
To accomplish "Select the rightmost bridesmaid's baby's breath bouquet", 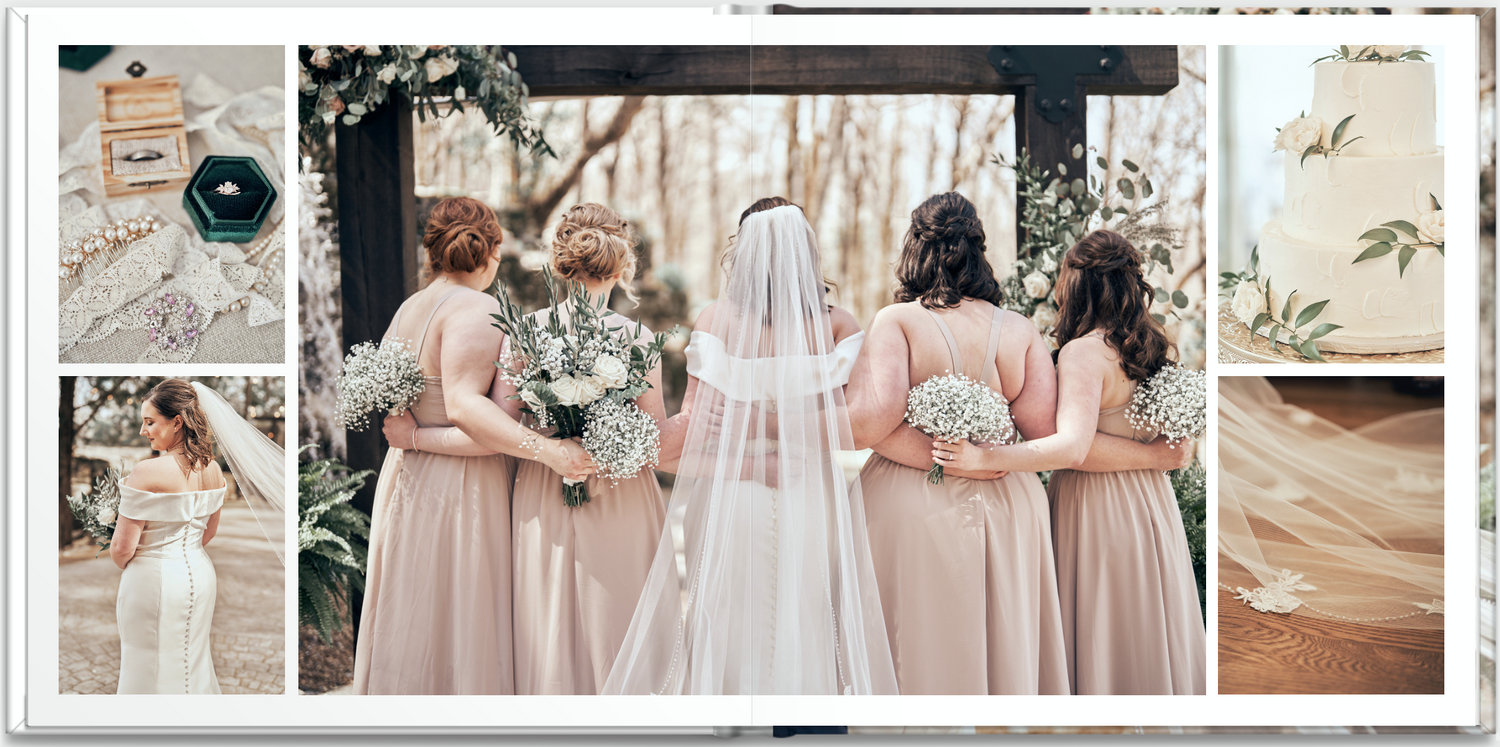I will point(1170,402).
